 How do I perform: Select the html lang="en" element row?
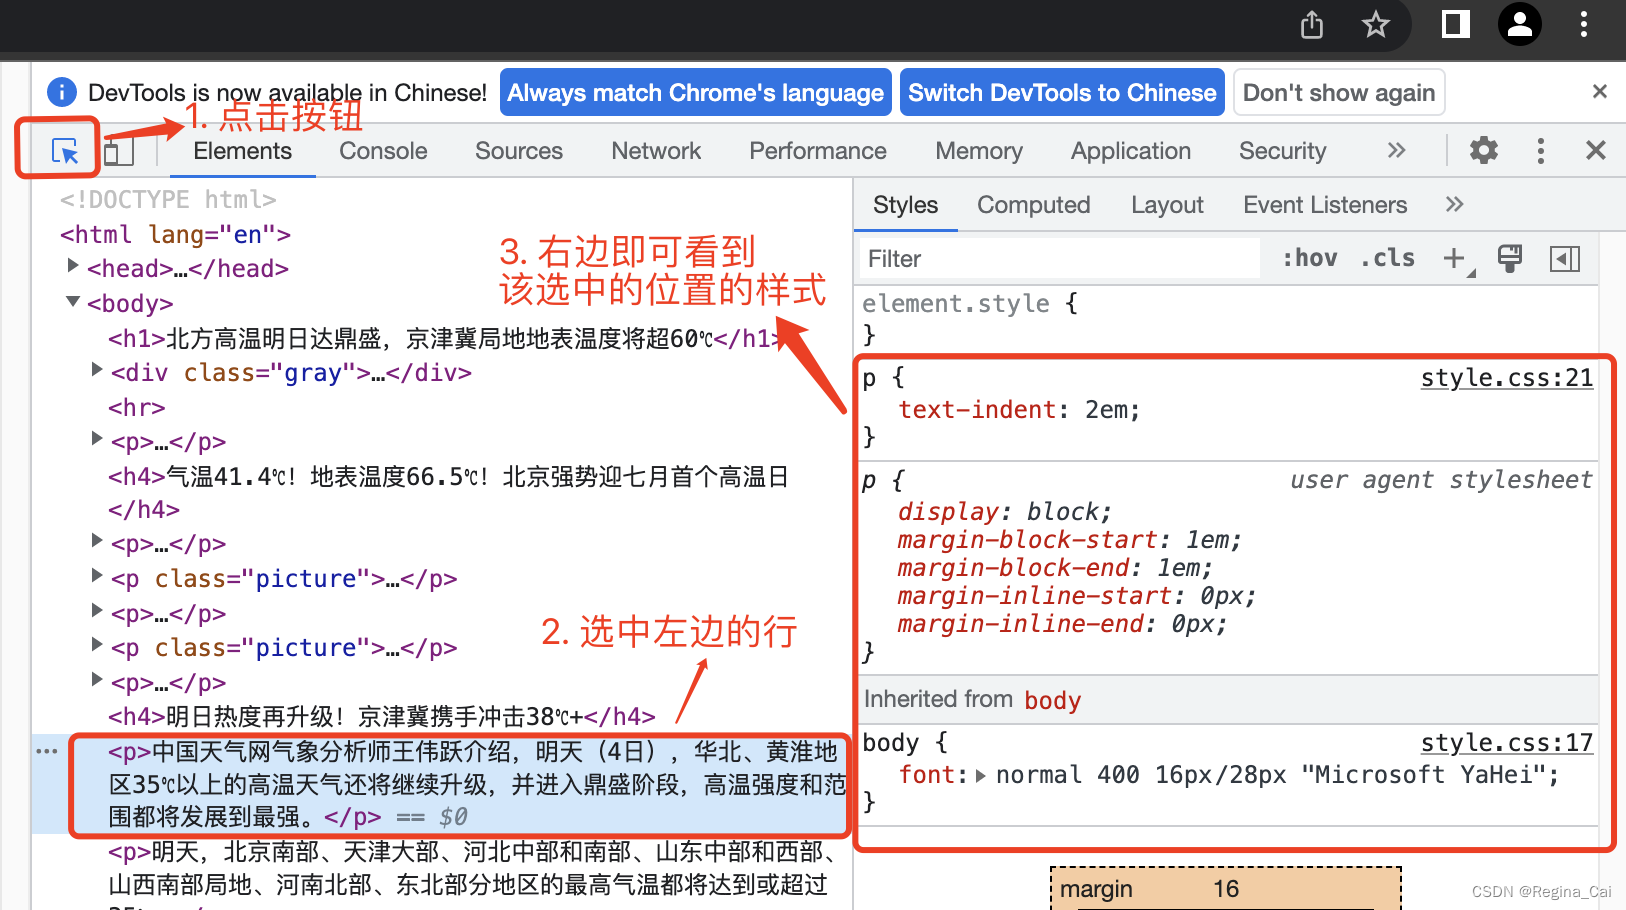click(x=442, y=235)
